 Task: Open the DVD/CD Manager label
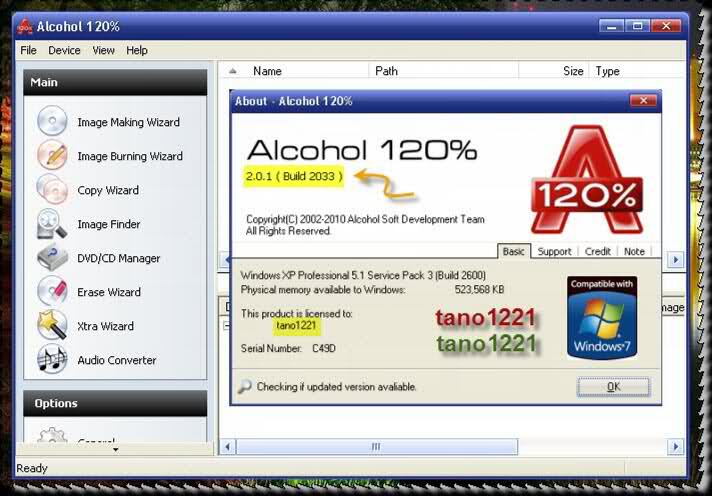(119, 258)
